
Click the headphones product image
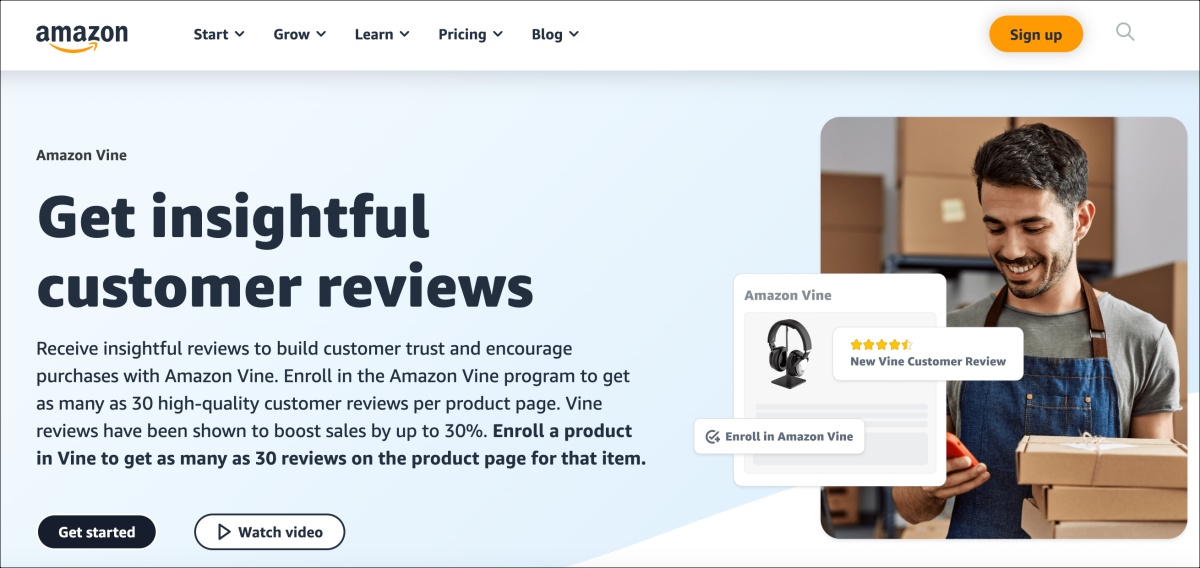coord(789,353)
